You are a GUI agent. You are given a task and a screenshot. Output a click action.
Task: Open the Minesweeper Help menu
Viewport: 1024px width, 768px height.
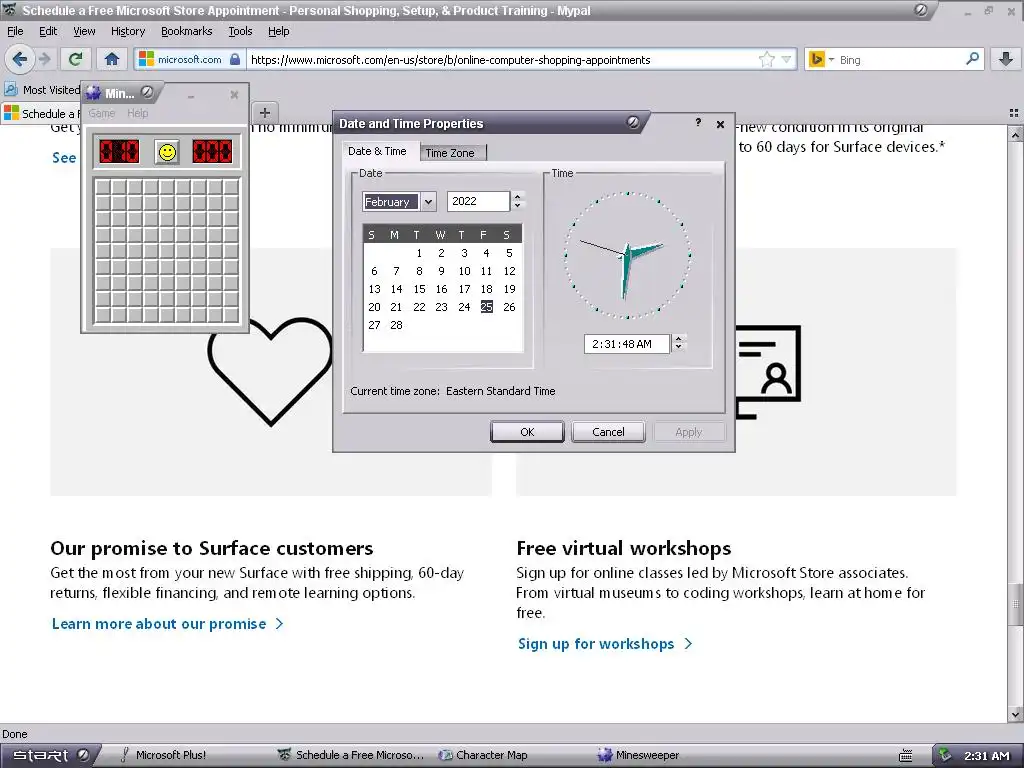pyautogui.click(x=138, y=113)
